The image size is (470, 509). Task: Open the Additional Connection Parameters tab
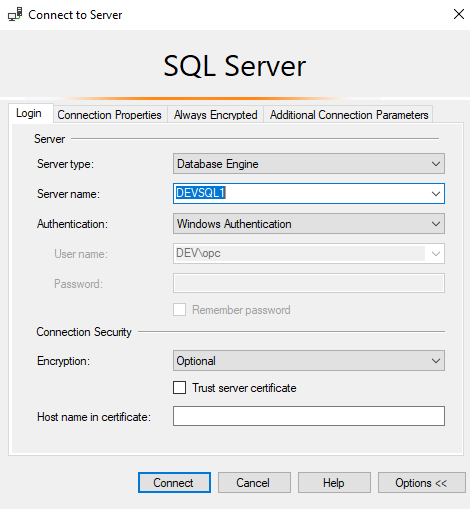(x=349, y=115)
